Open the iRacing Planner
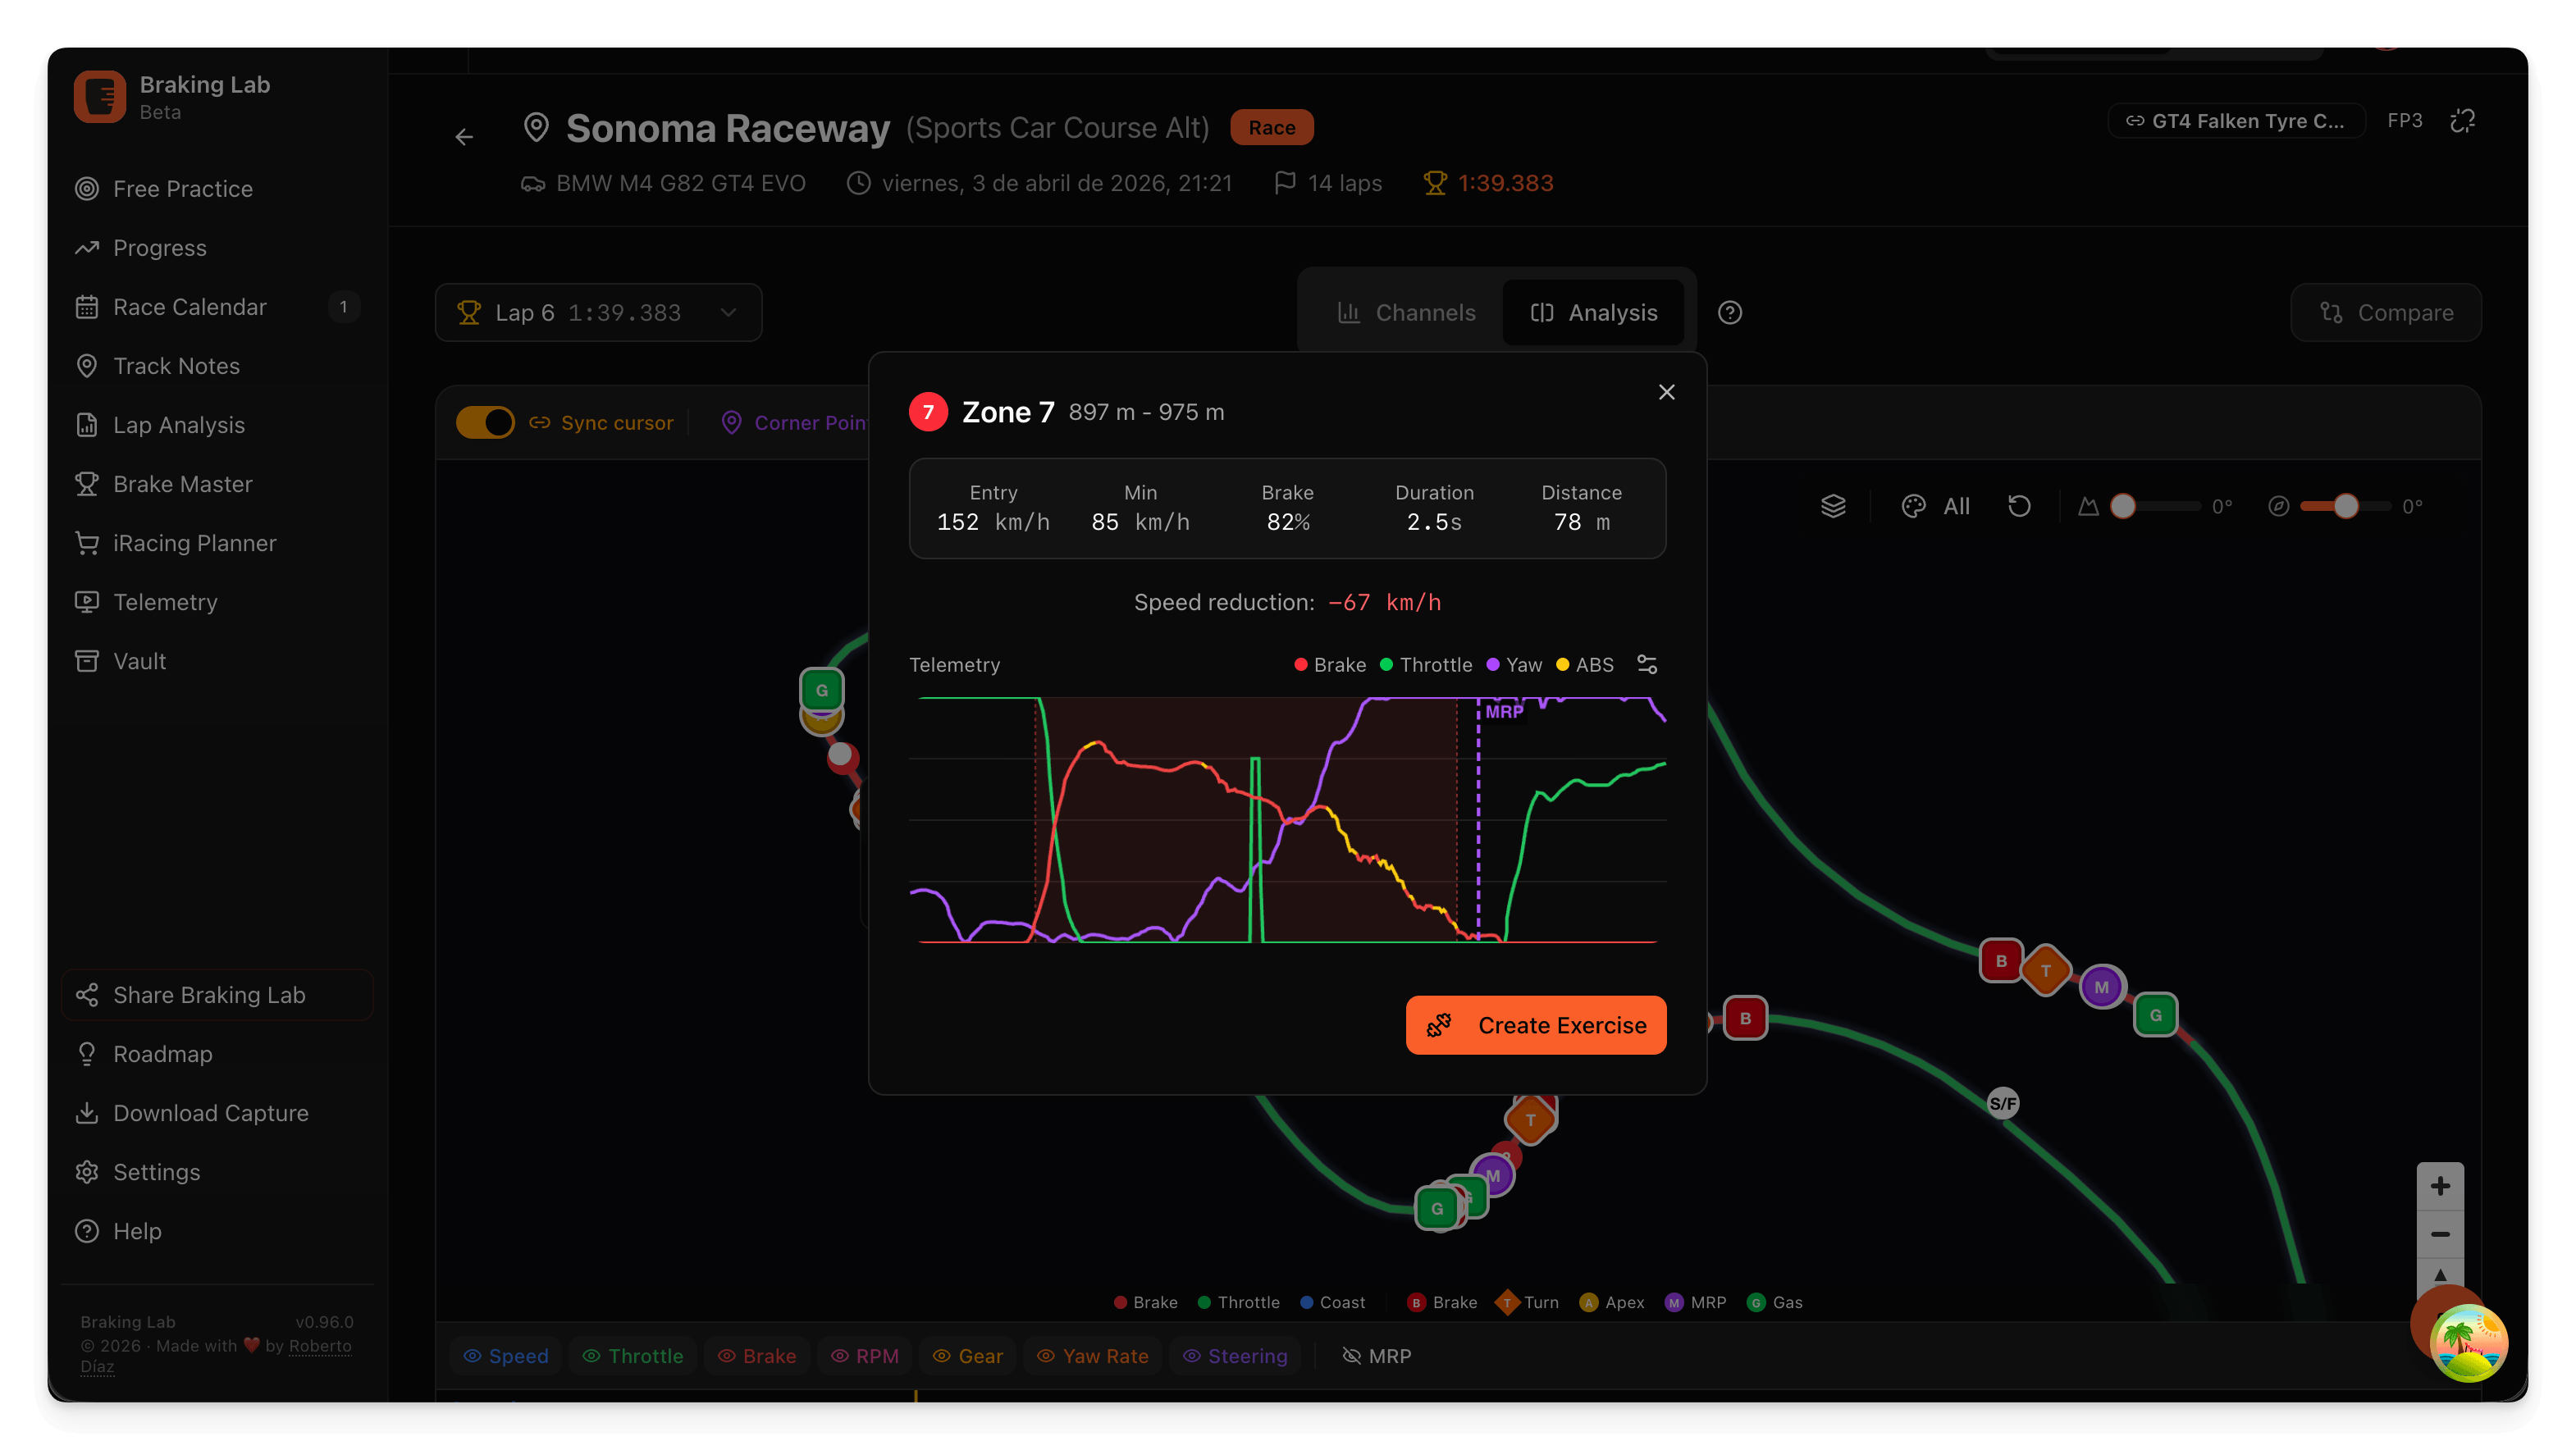Viewport: 2576px width, 1450px height. pos(193,543)
